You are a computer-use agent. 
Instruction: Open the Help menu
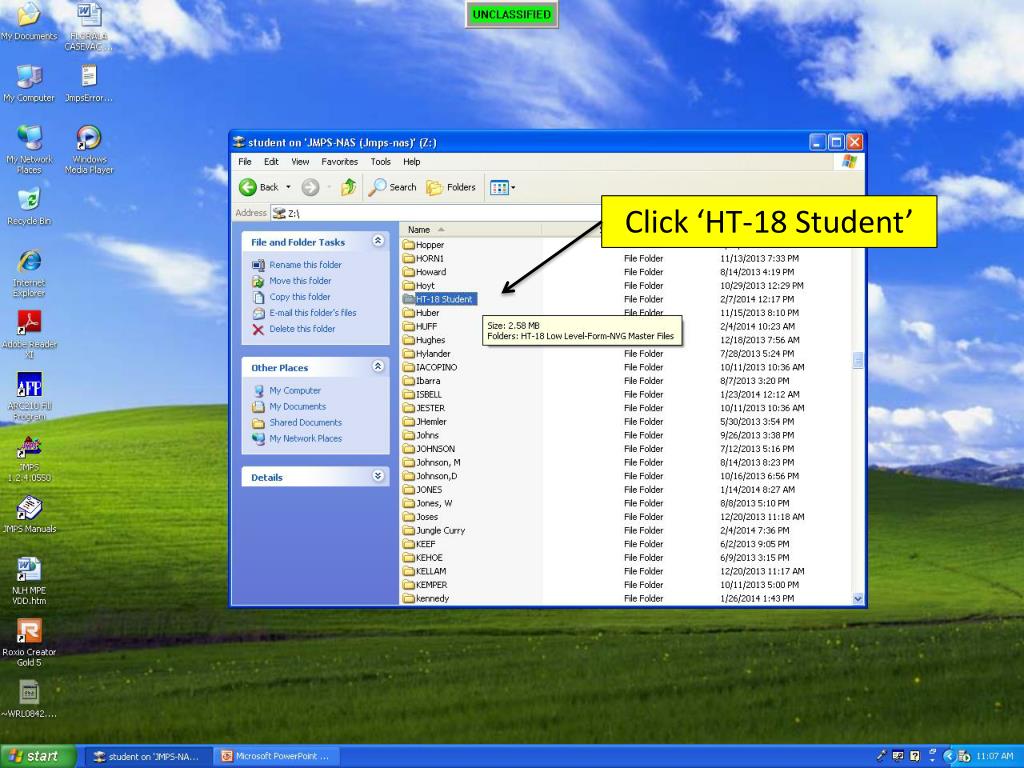tap(411, 161)
